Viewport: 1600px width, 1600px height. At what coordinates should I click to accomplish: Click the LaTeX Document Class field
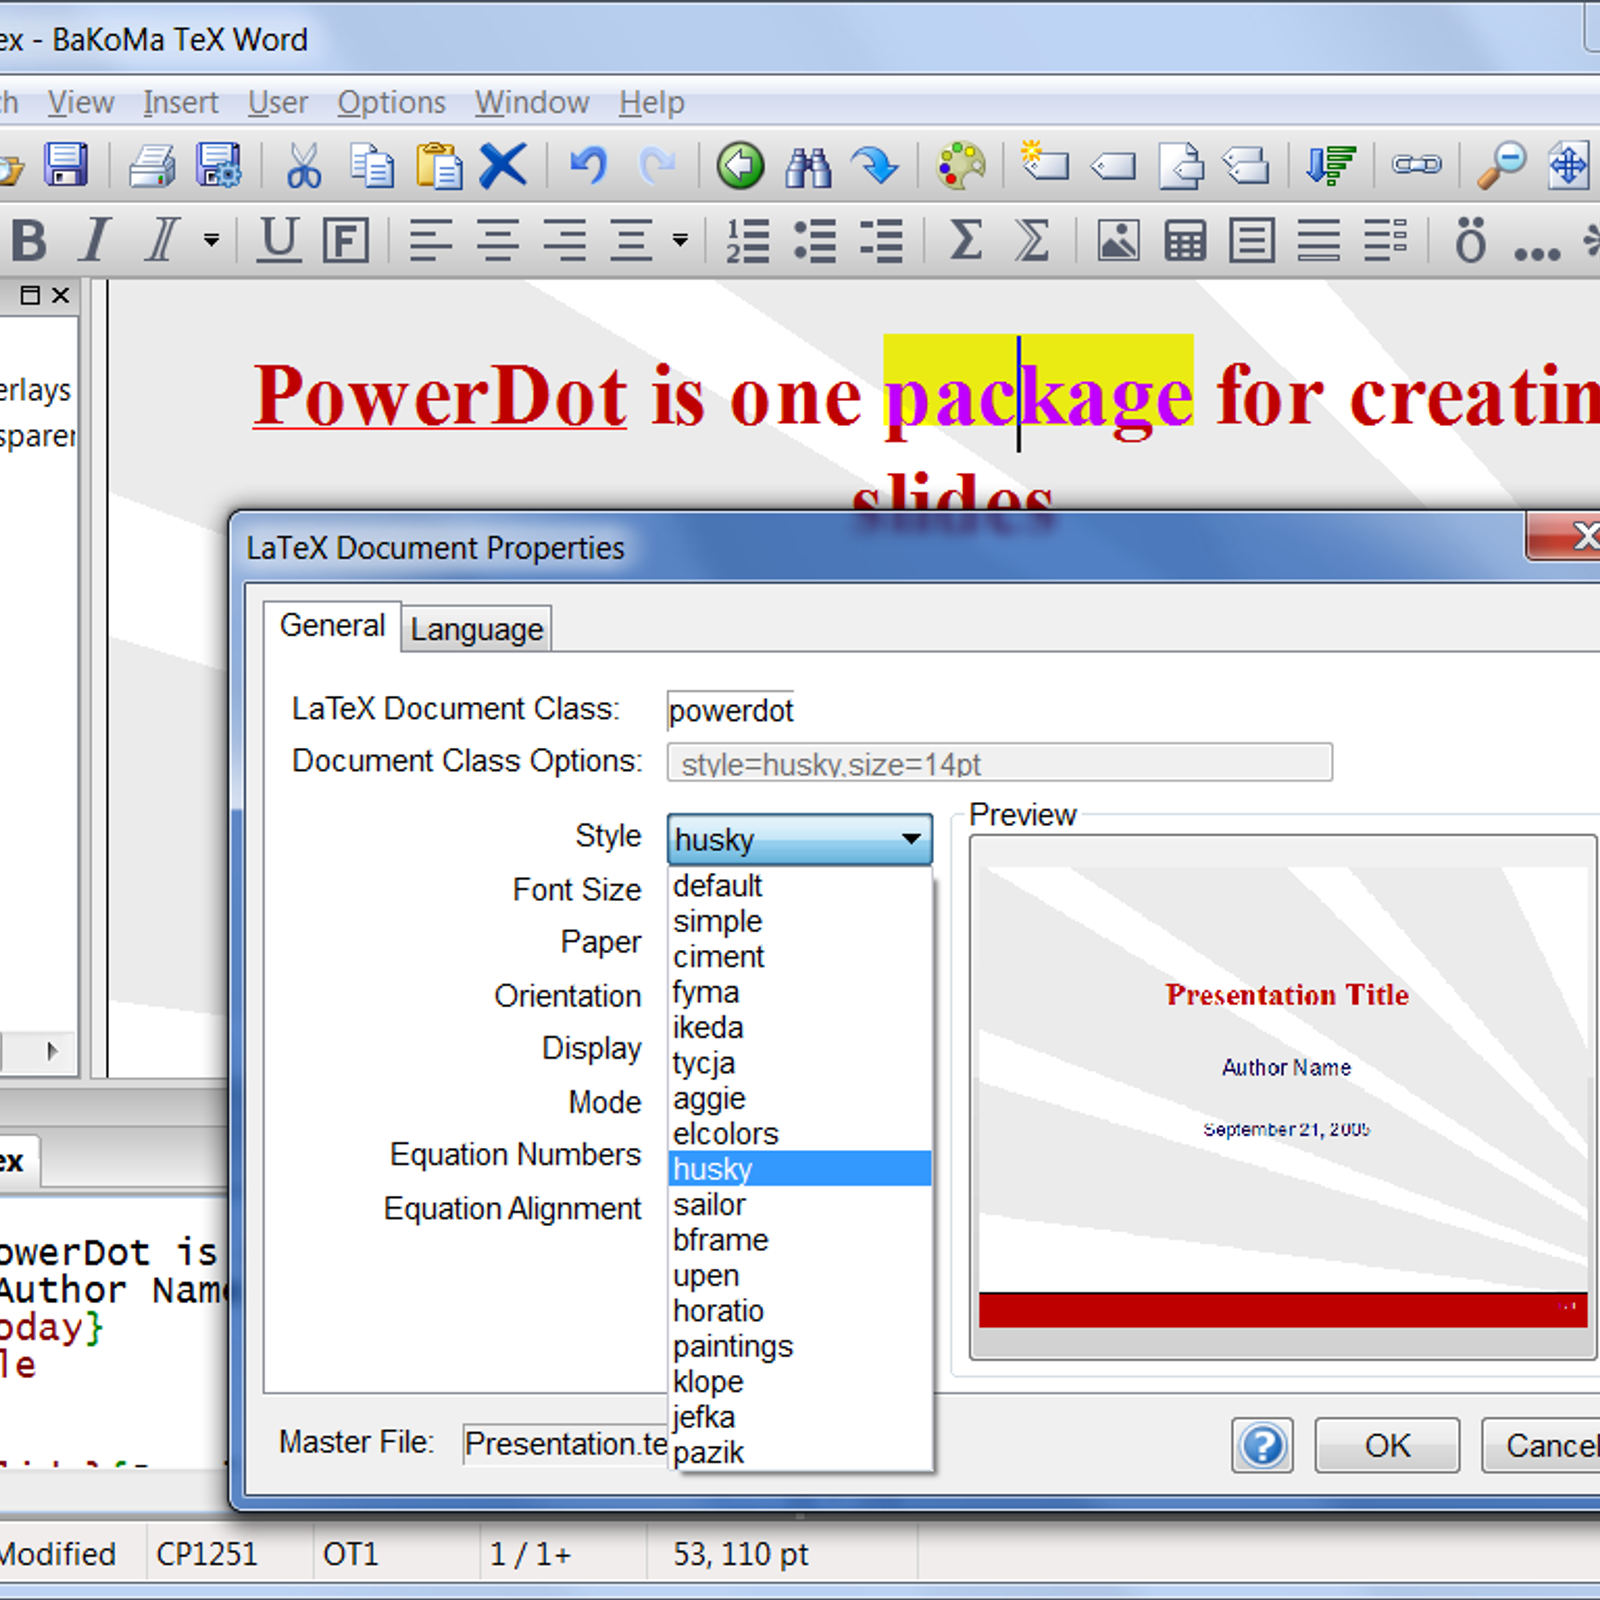[x=731, y=711]
